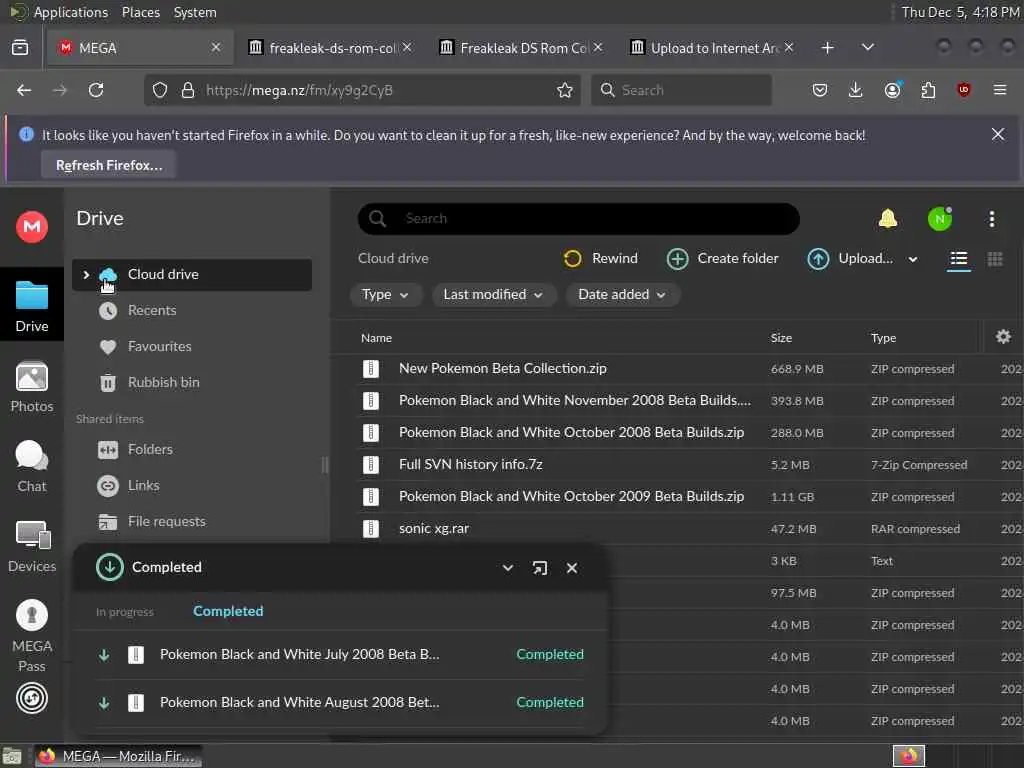Open the Applications menu
Viewport: 1024px width, 768px height.
pos(71,12)
